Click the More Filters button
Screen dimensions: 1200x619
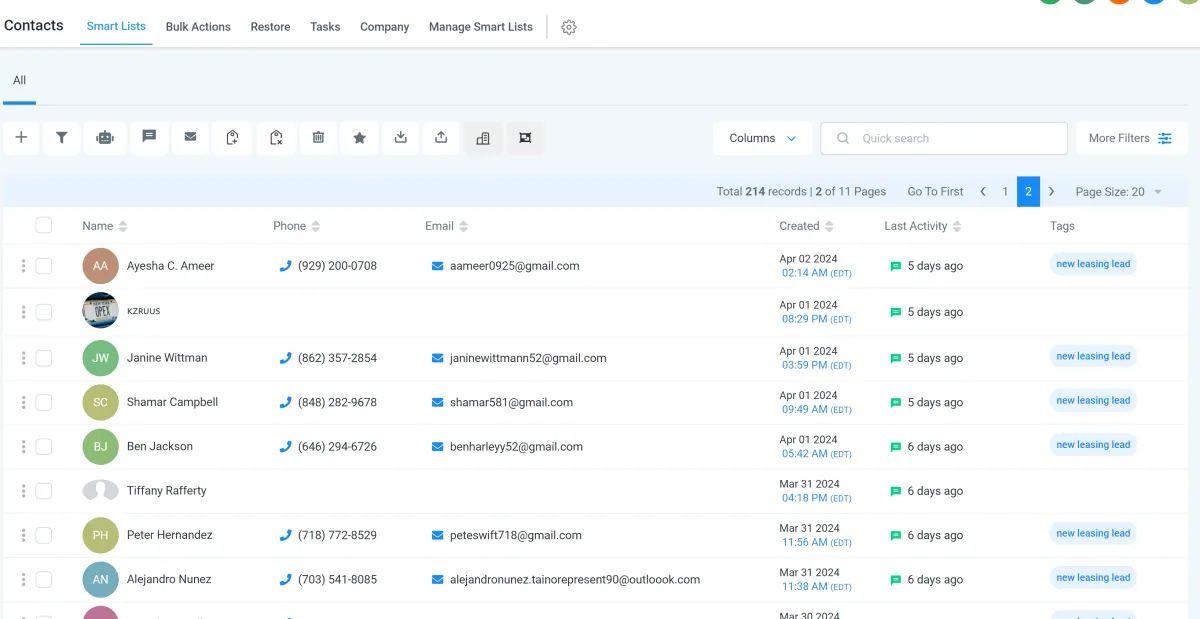[x=1131, y=138]
